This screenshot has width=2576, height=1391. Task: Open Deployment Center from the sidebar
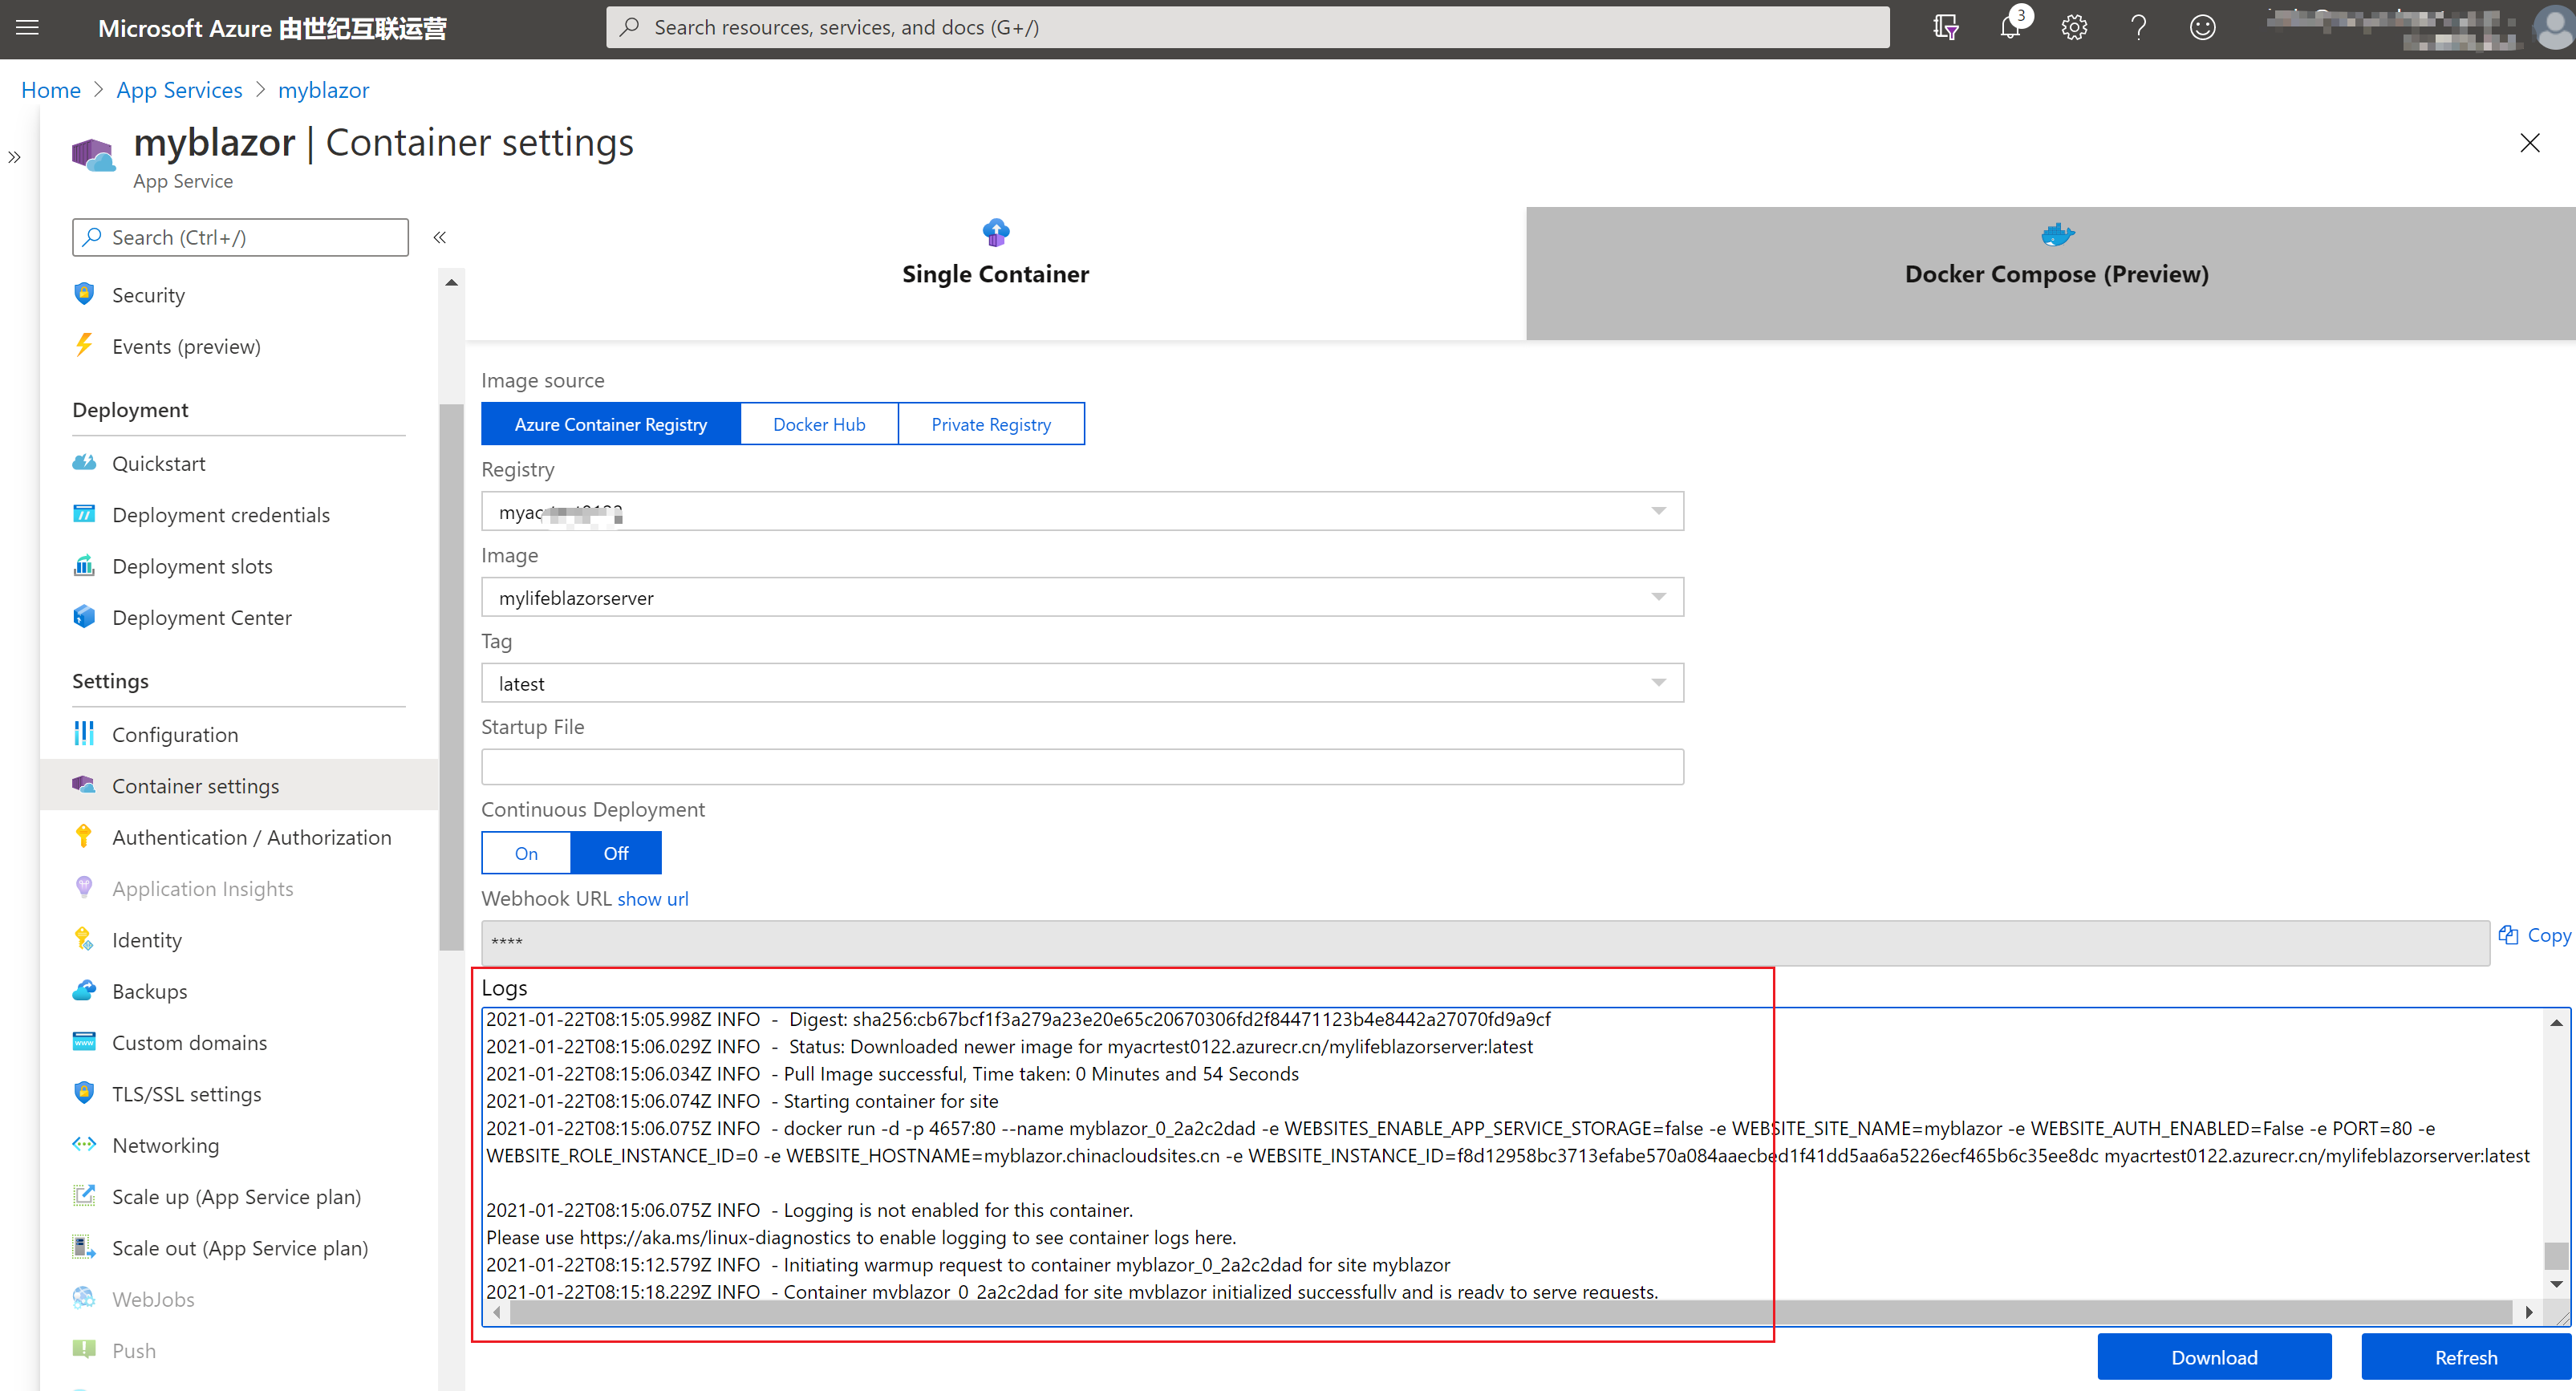click(x=202, y=617)
